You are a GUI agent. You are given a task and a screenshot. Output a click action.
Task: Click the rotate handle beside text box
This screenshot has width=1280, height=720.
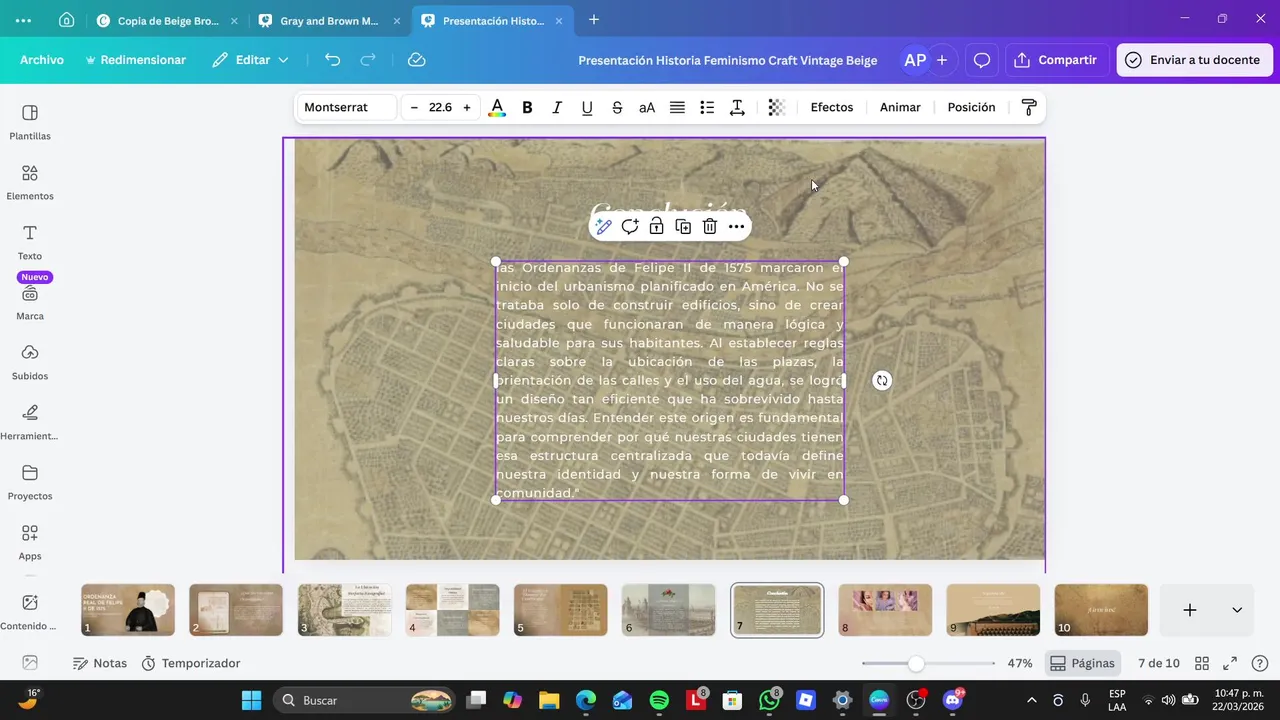coord(881,380)
